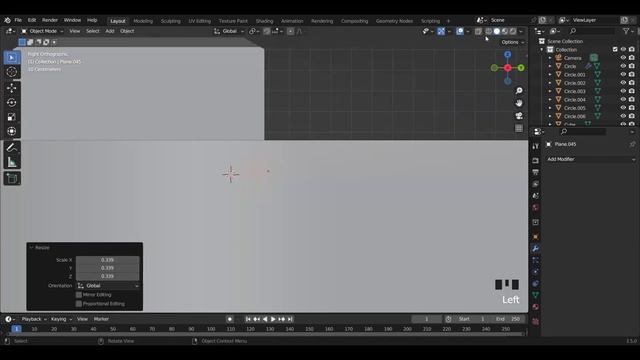
Task: Open the Keying dropdown in timeline
Action: click(x=61, y=319)
